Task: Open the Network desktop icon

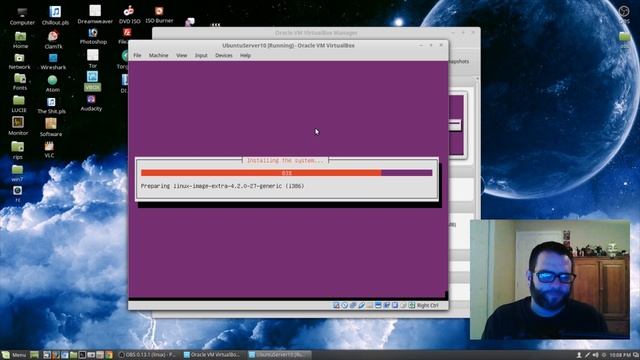Action: [19, 61]
